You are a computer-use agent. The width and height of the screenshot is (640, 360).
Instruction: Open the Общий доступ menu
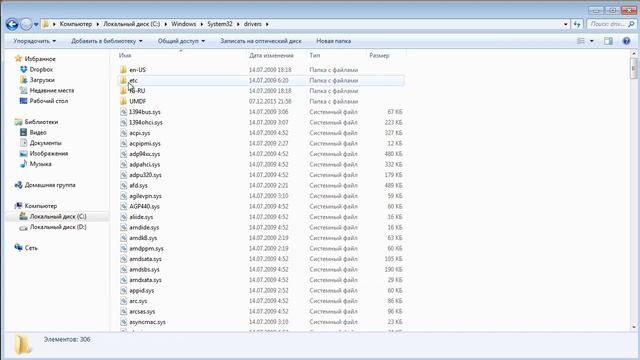[181, 41]
